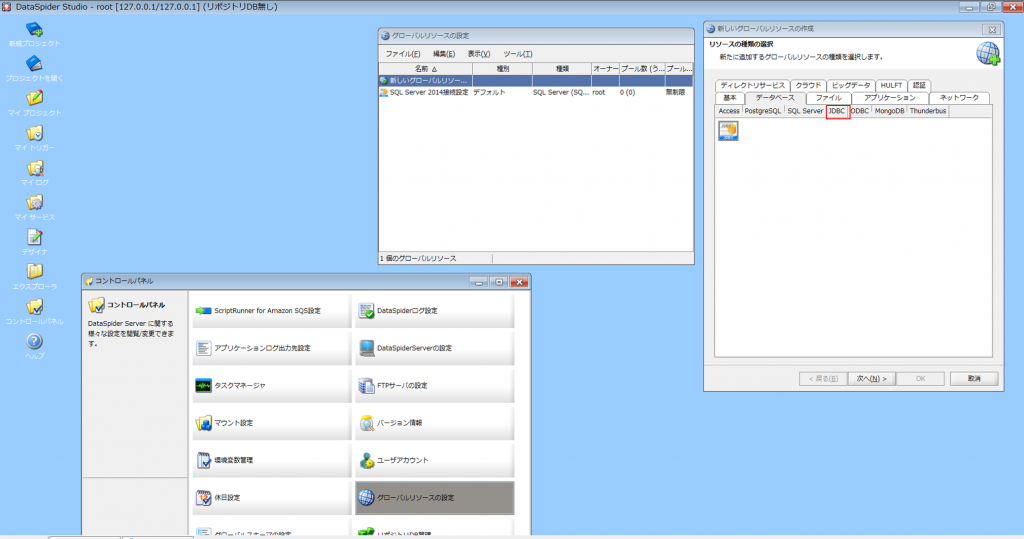Open ツール(T) menu in global resource window
The height and width of the screenshot is (539, 1024).
click(518, 54)
